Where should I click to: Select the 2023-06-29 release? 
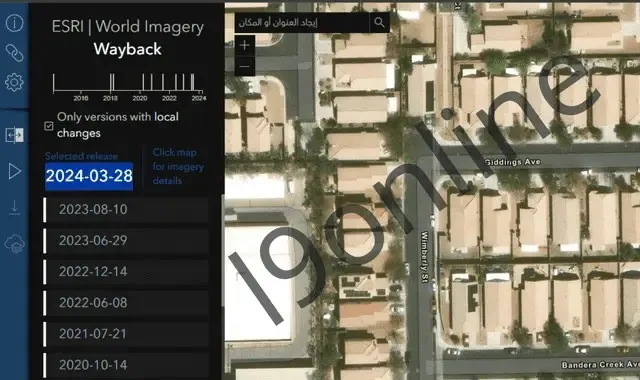[126, 240]
